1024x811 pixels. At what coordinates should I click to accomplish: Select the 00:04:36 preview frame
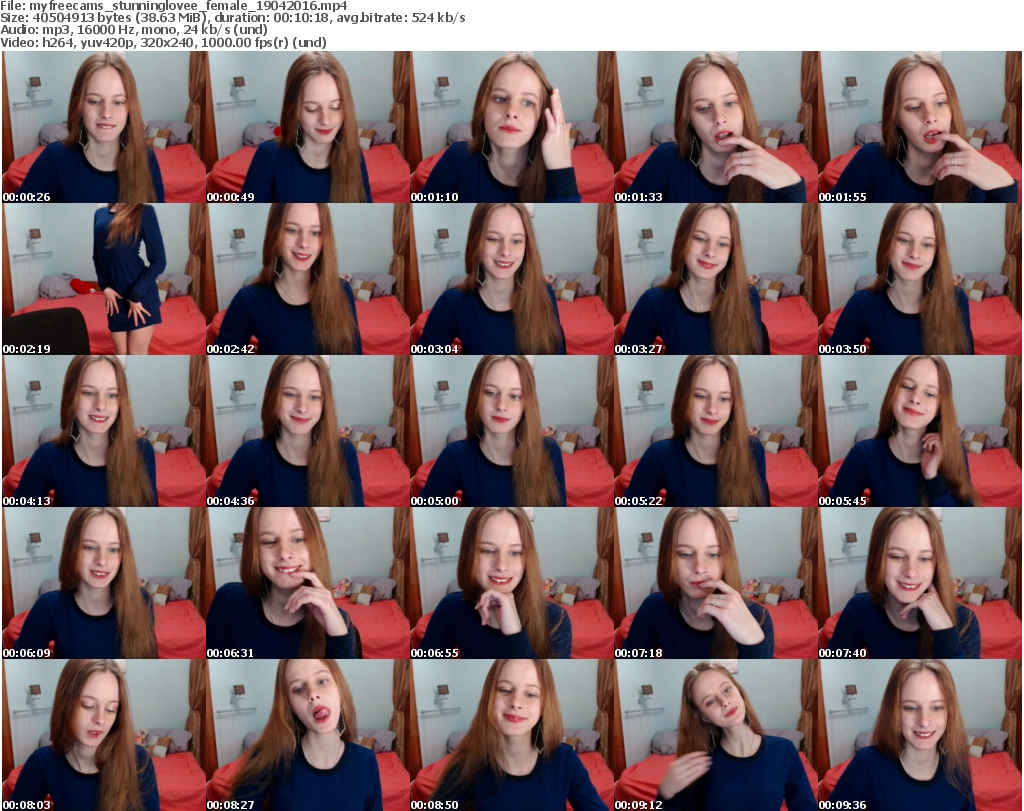(x=308, y=432)
